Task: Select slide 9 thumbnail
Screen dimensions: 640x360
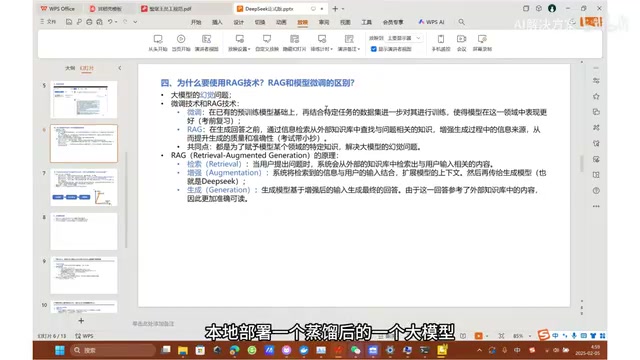Action: pyautogui.click(x=84, y=275)
